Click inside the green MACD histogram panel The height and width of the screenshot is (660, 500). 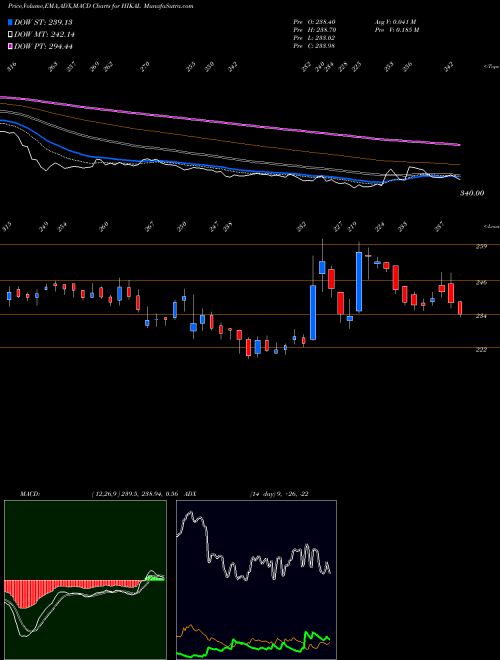[x=85, y=580]
